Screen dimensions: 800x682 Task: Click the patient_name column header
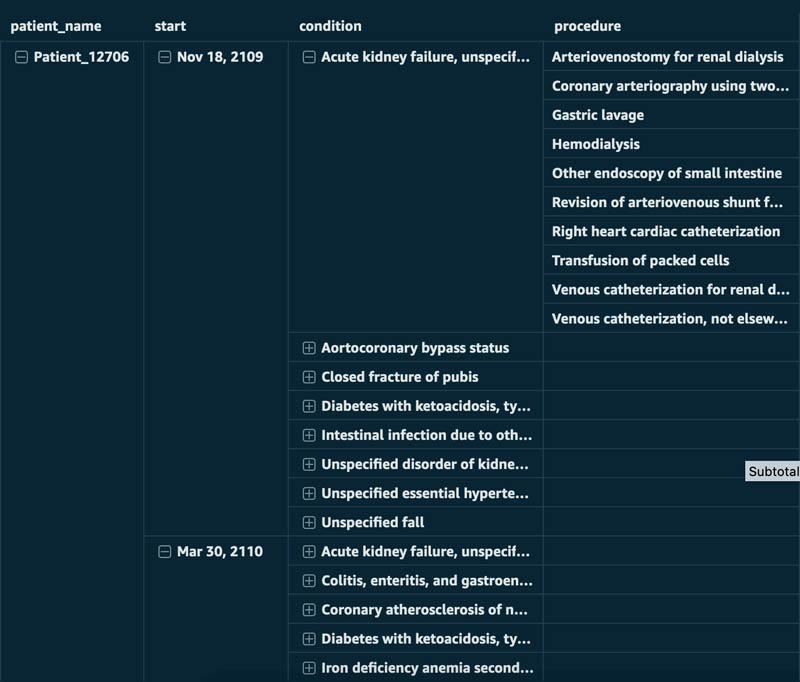click(56, 26)
